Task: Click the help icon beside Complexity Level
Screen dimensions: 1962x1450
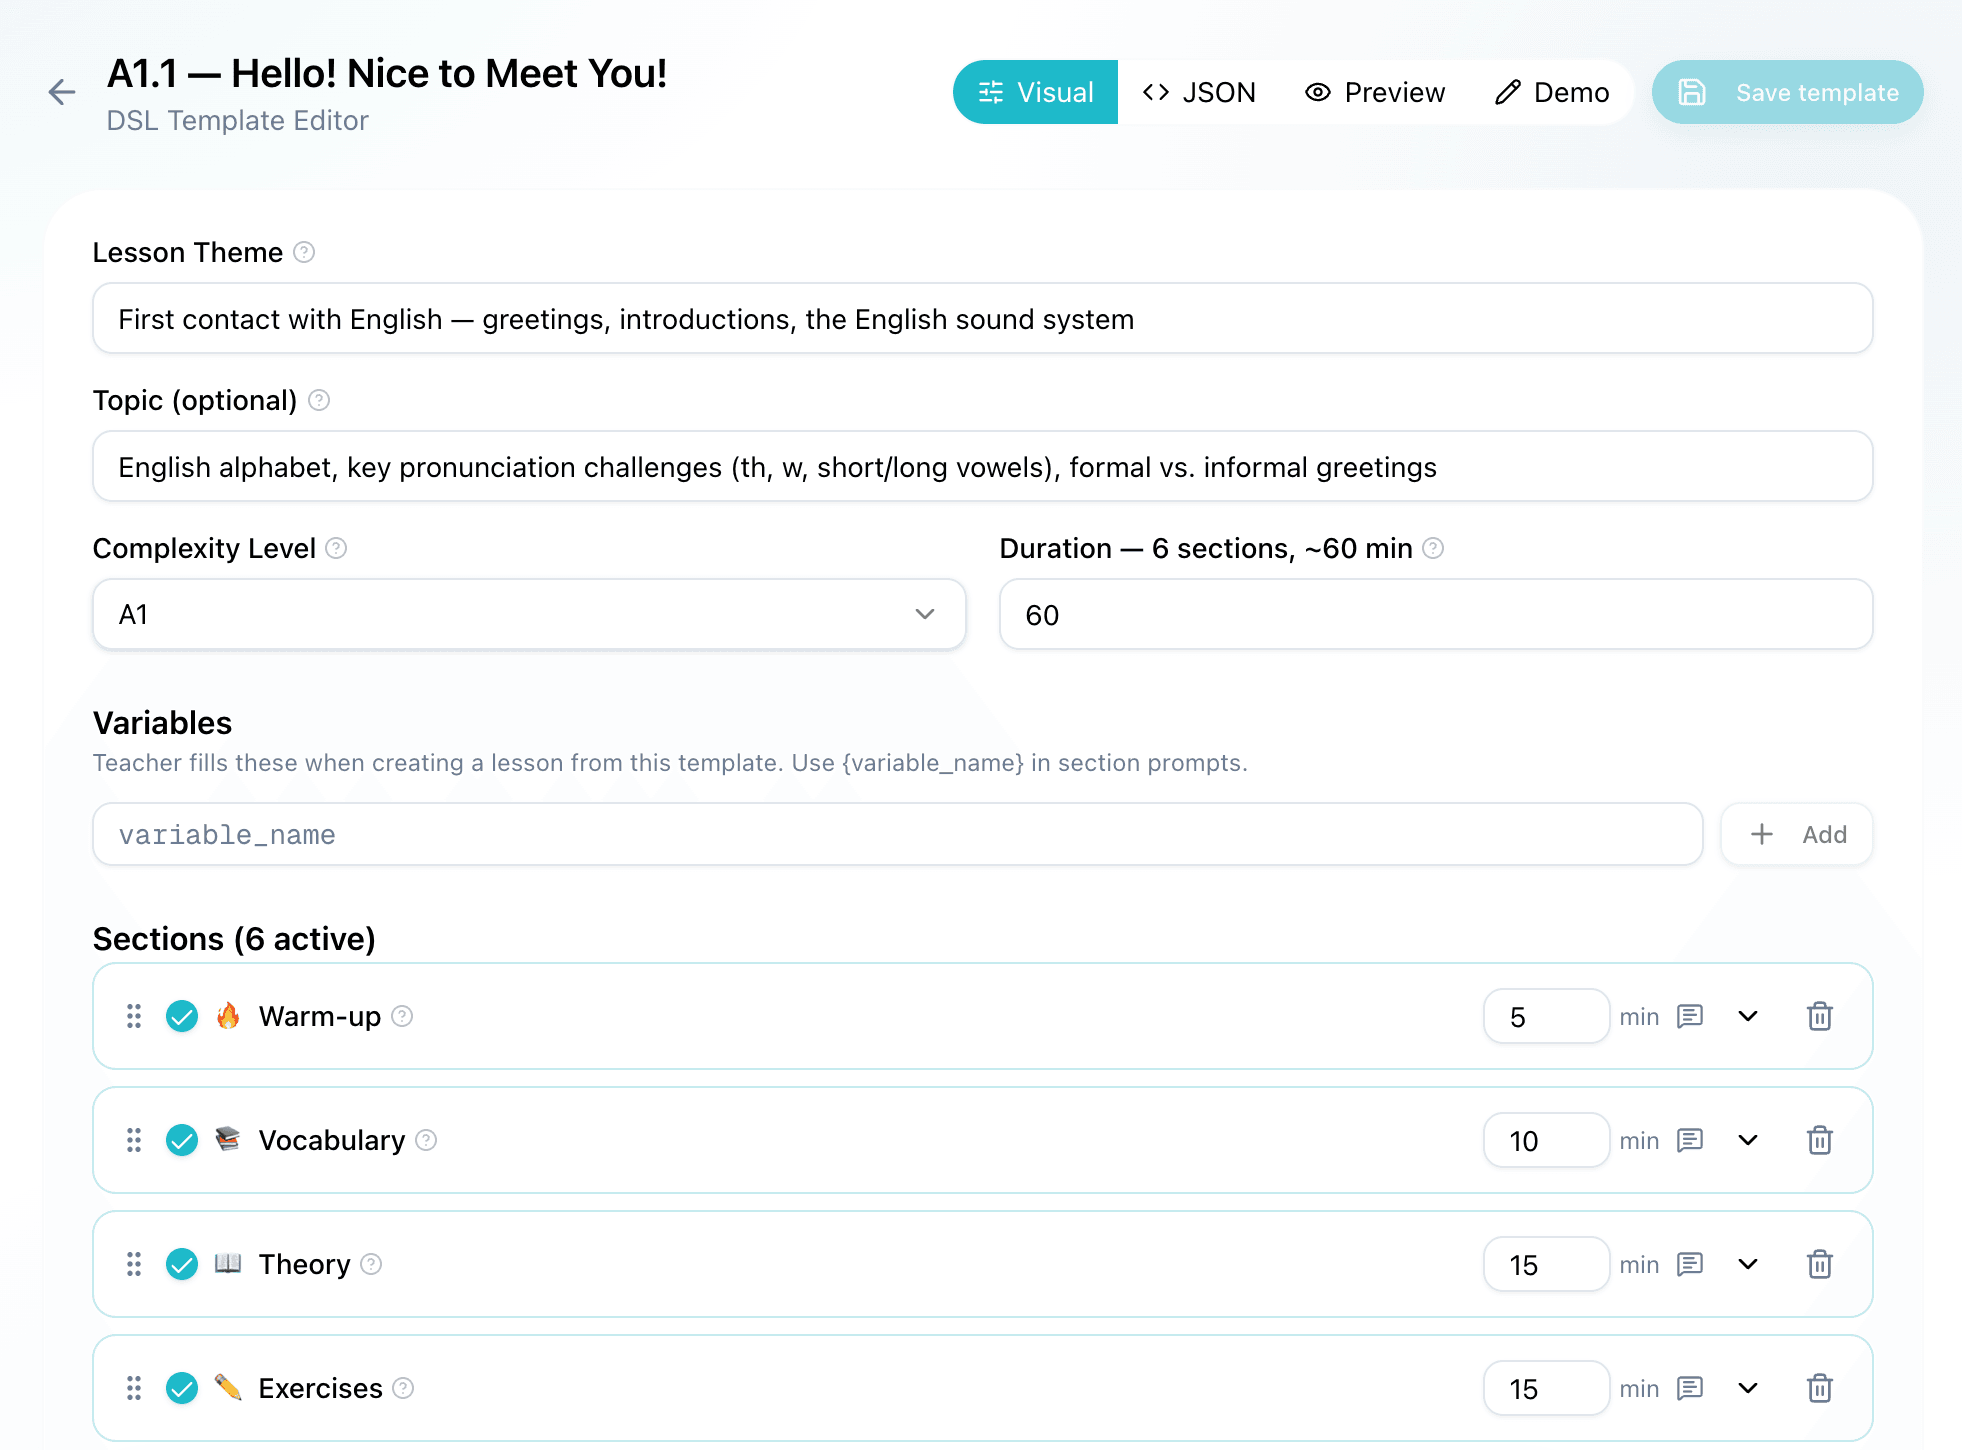Action: [x=336, y=548]
